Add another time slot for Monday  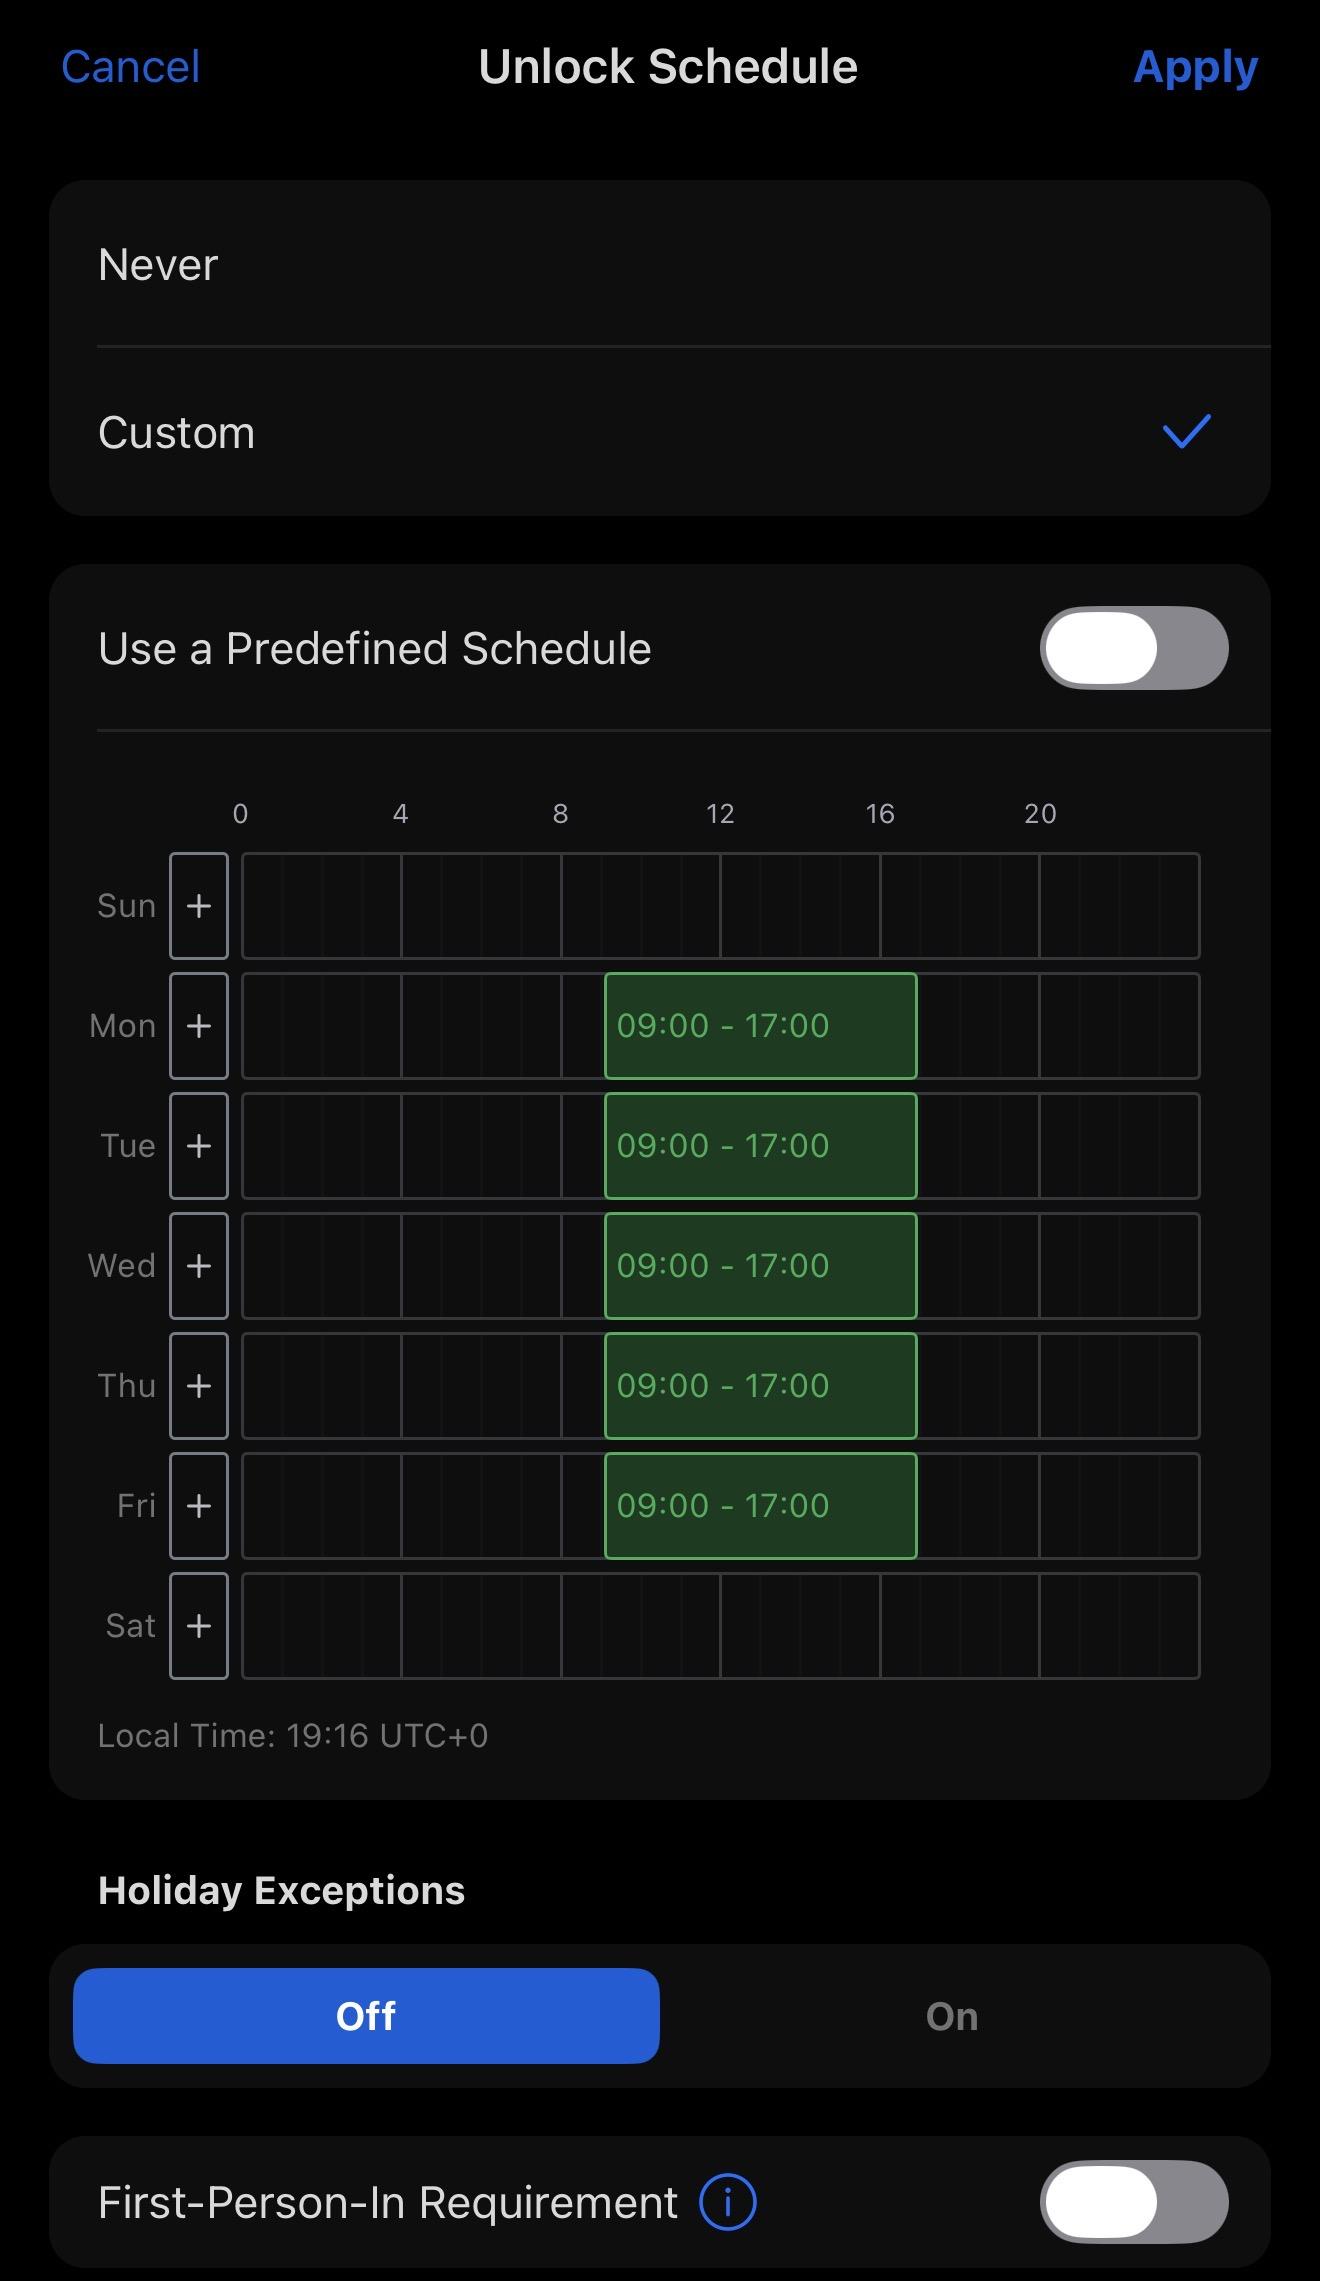[198, 1025]
